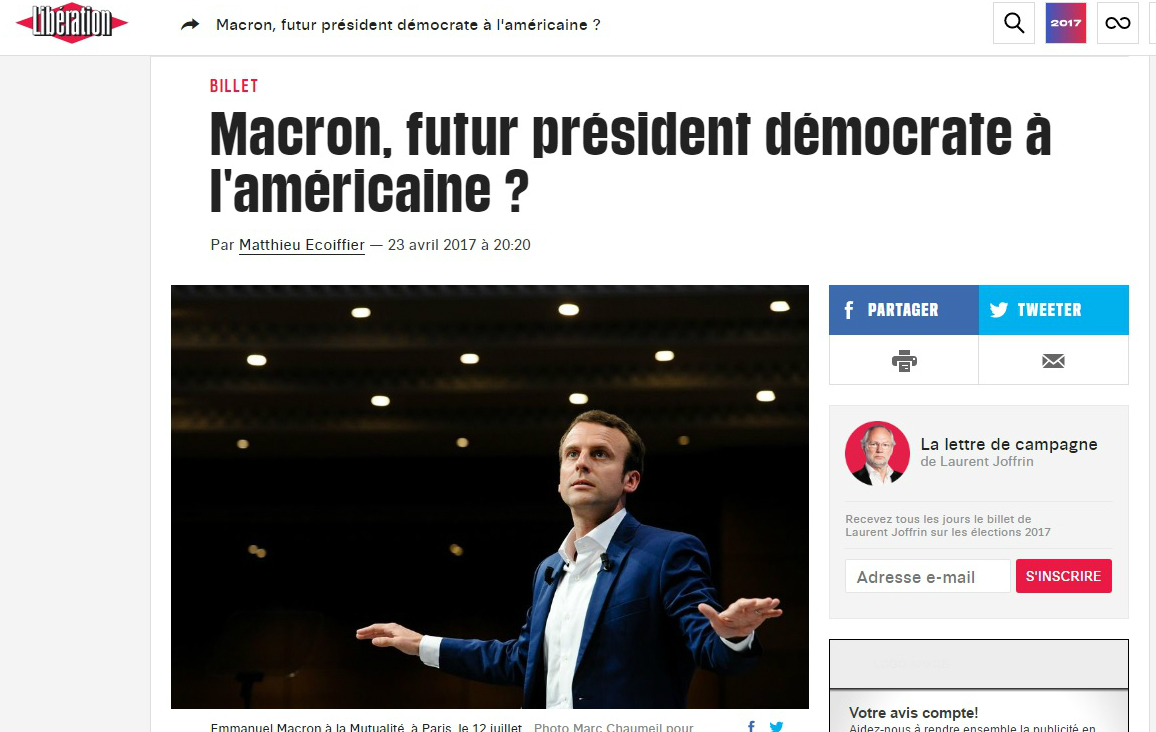Email the article via the envelope icon

pyautogui.click(x=1053, y=360)
